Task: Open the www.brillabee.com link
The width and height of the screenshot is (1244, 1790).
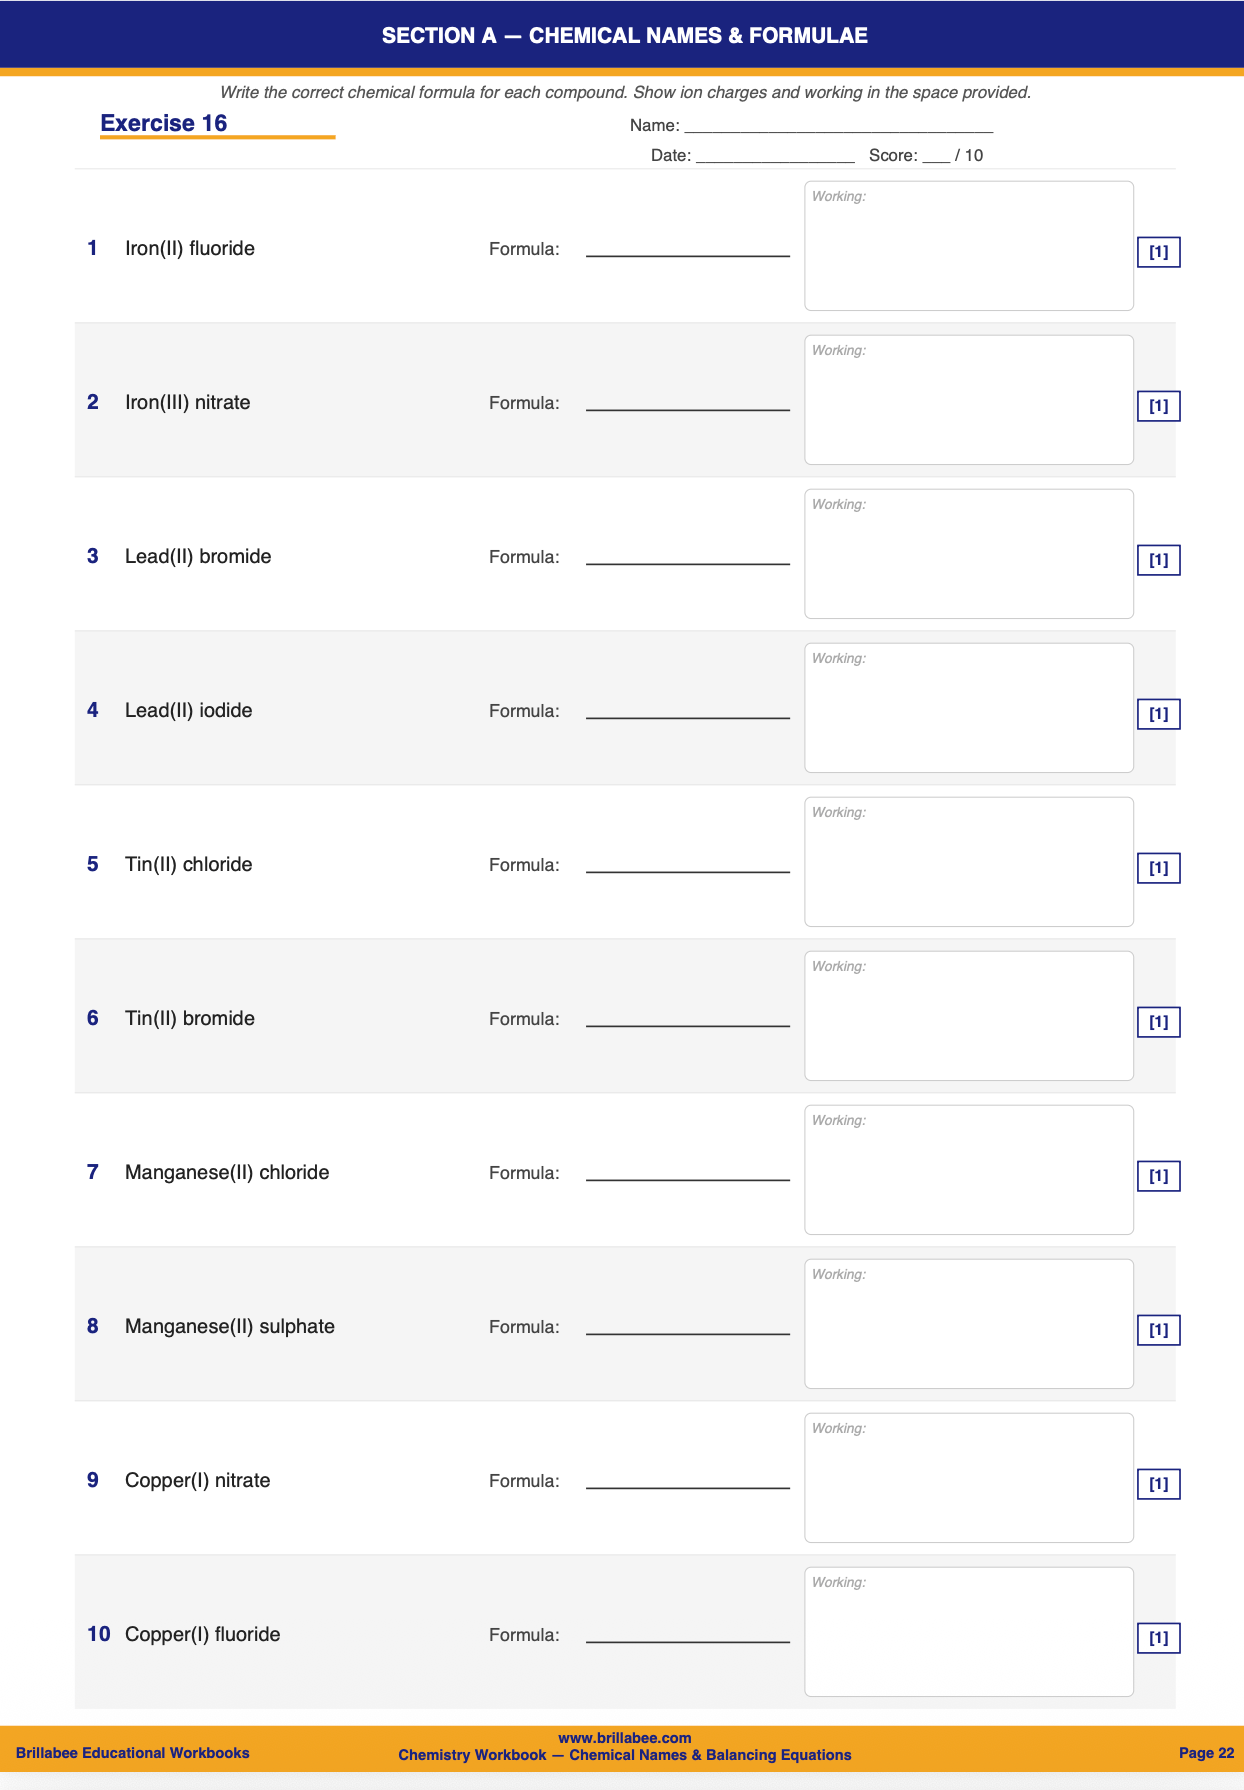Action: 624,1738
